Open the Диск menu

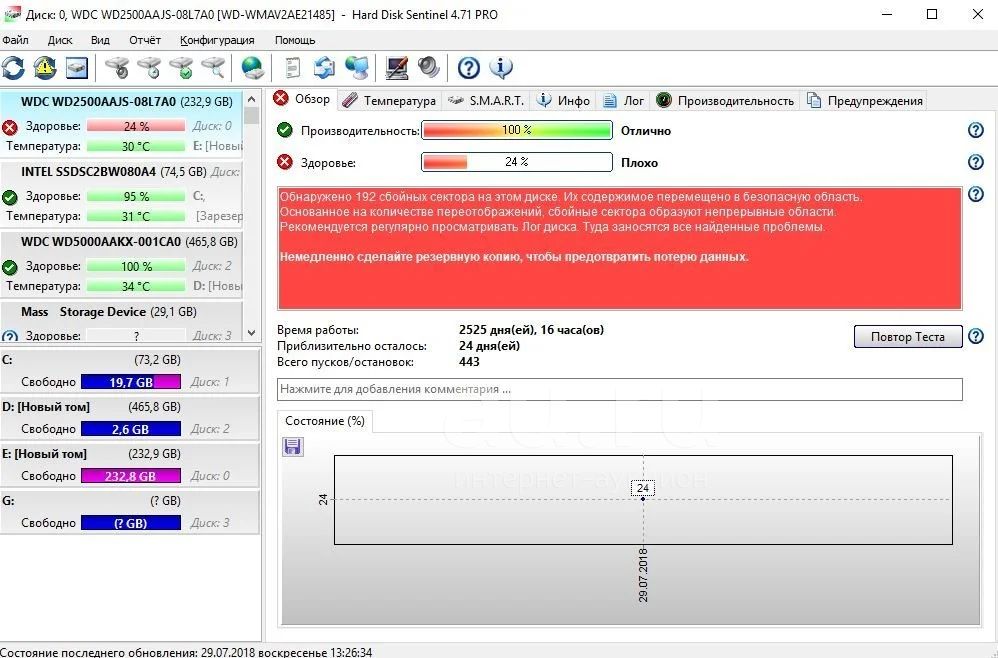(60, 40)
